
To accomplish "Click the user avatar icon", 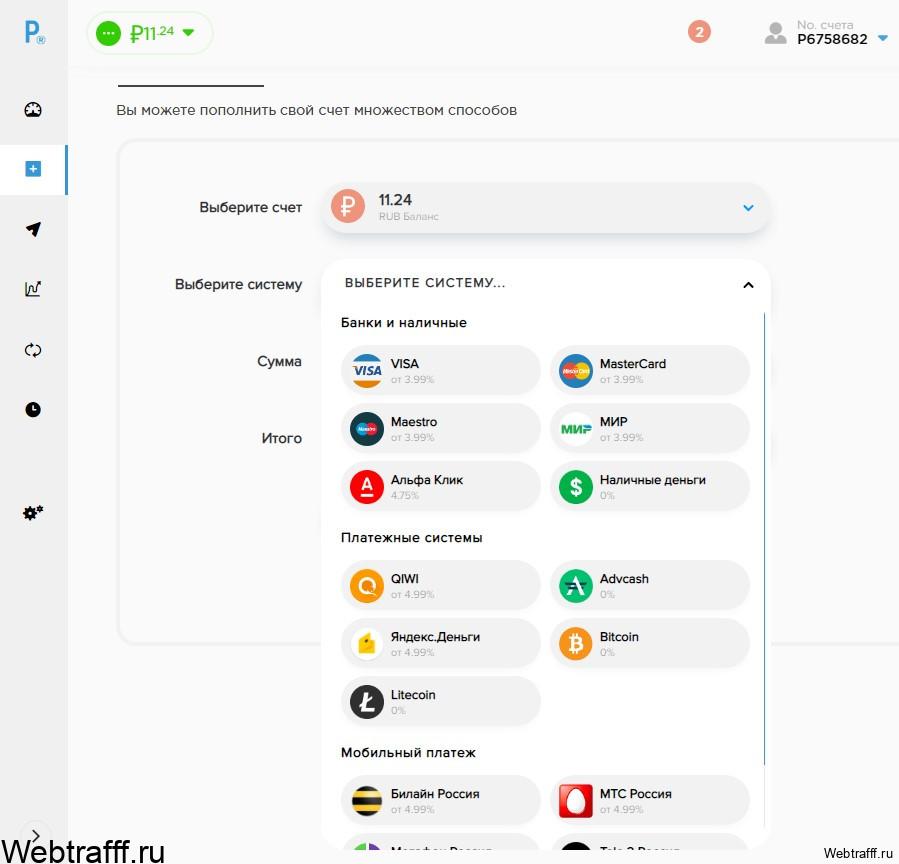I will point(775,33).
